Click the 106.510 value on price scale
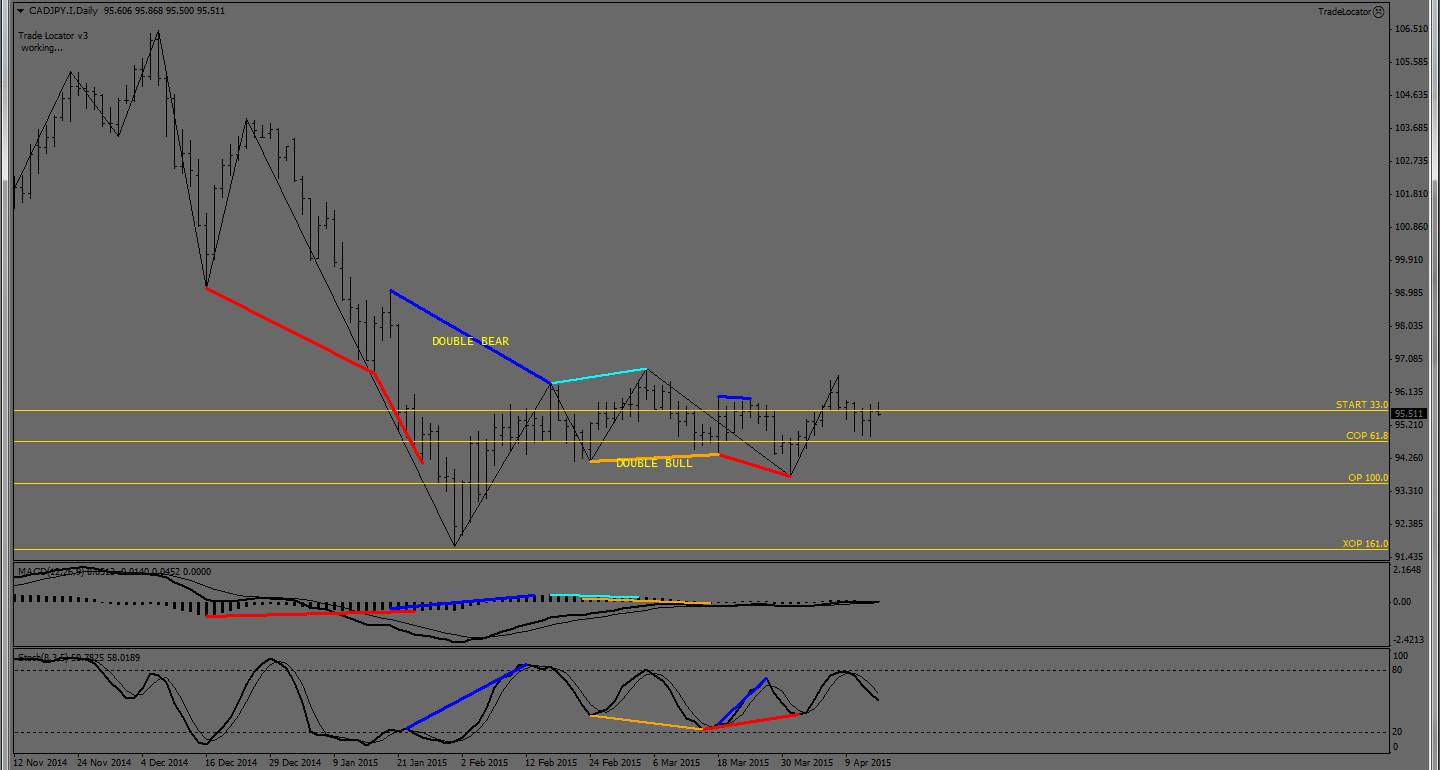The width and height of the screenshot is (1440, 770). [x=1410, y=29]
